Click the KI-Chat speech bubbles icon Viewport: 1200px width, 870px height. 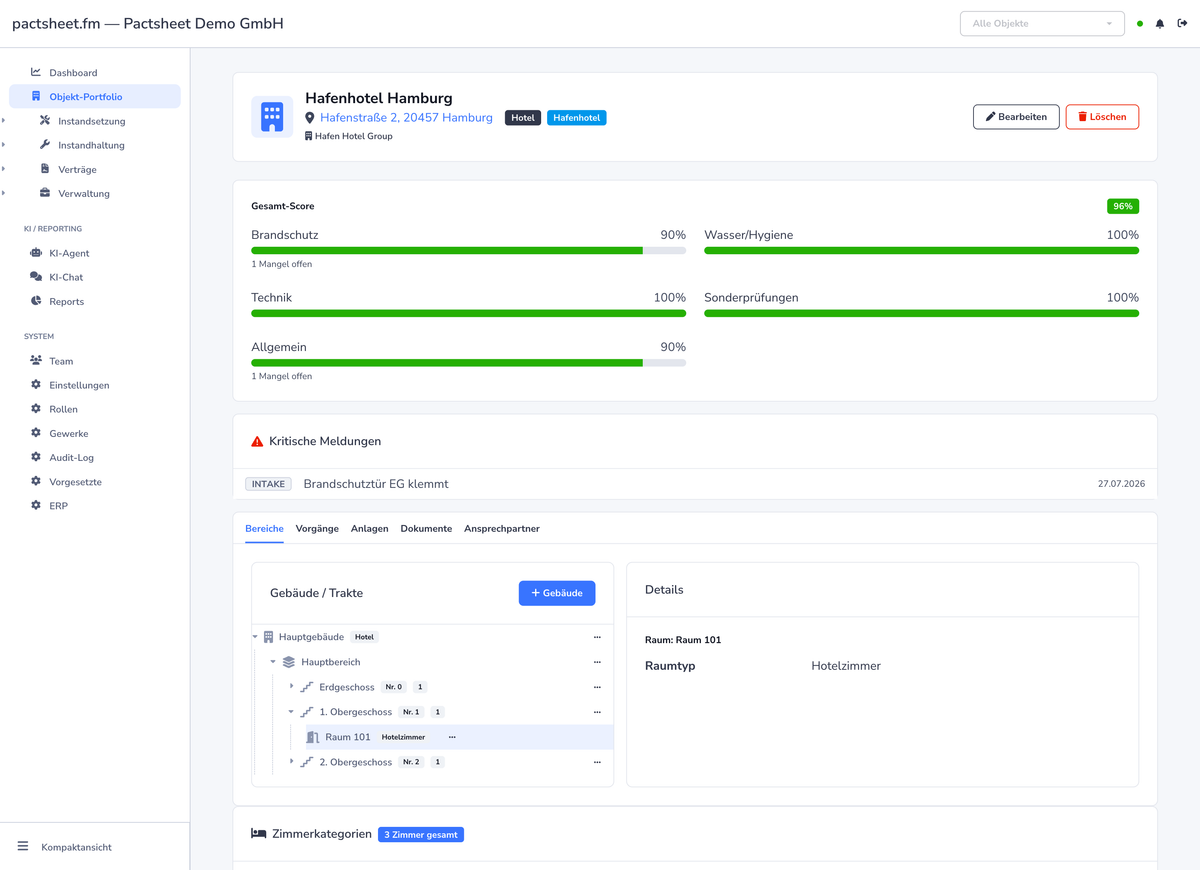36,277
